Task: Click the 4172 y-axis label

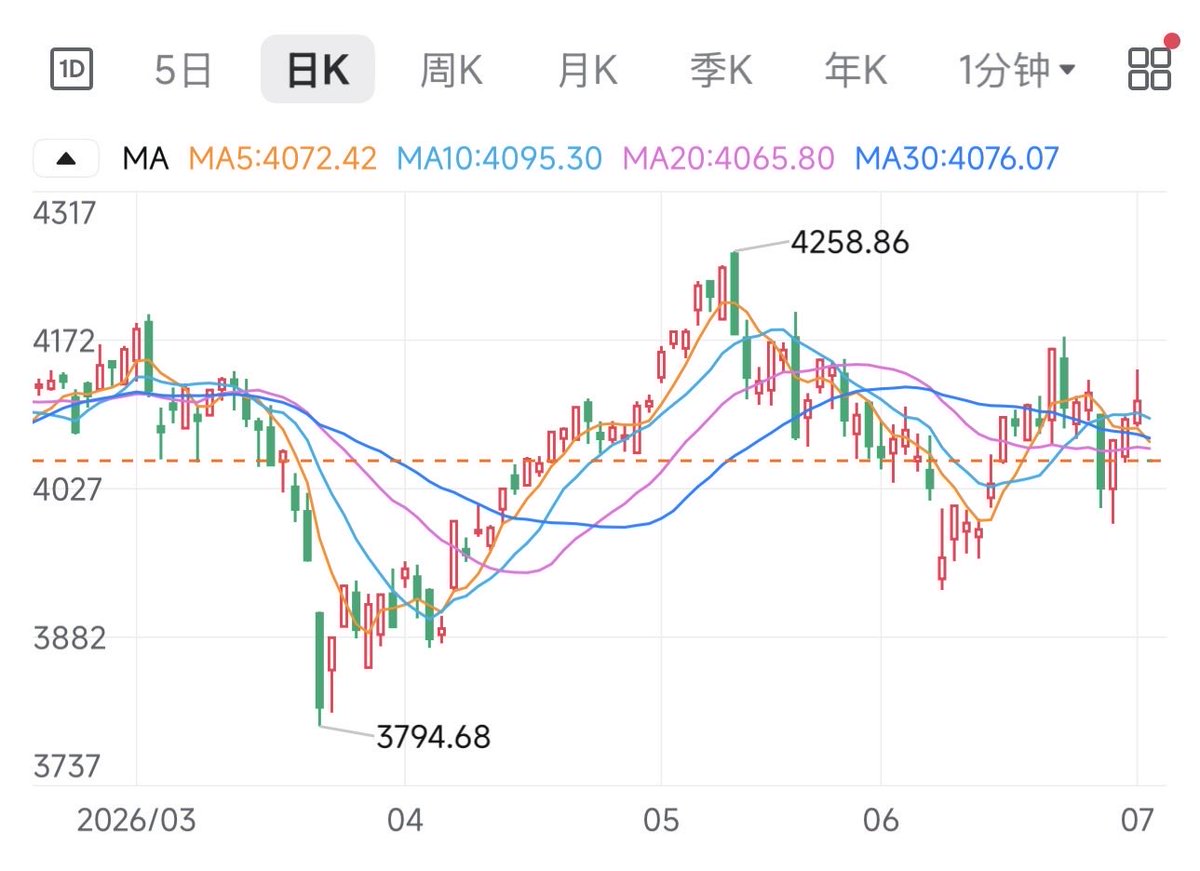Action: coord(64,342)
